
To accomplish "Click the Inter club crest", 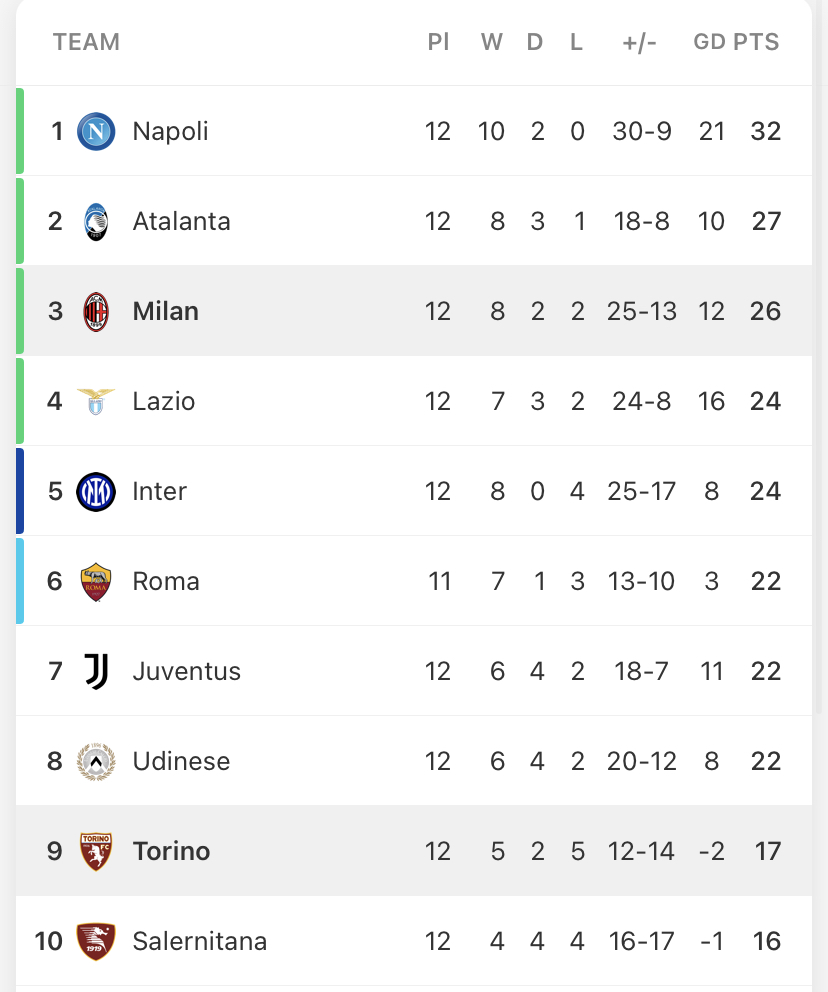I will pyautogui.click(x=96, y=492).
